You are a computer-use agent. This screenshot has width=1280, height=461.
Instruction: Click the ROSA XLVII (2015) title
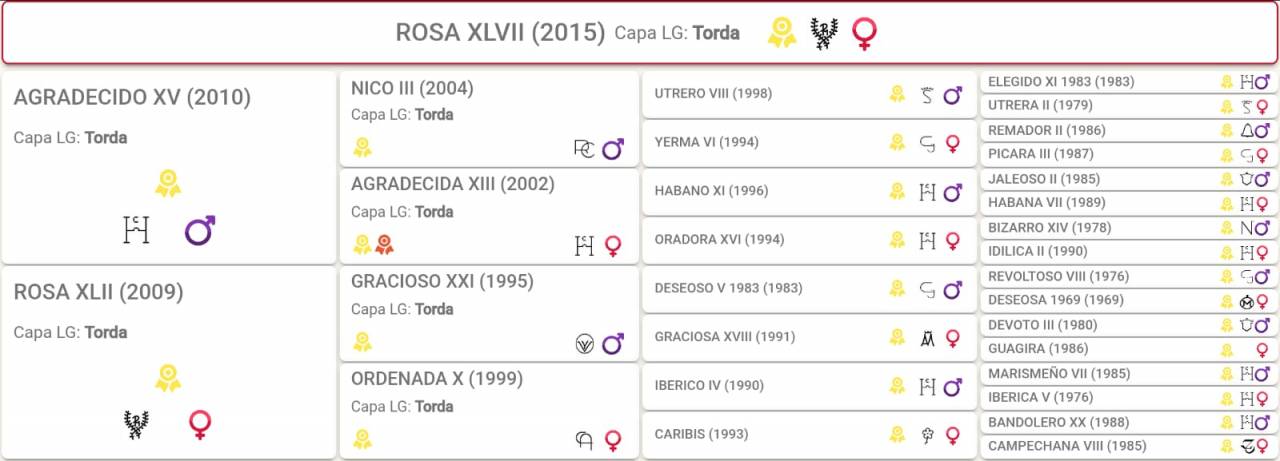click(500, 33)
